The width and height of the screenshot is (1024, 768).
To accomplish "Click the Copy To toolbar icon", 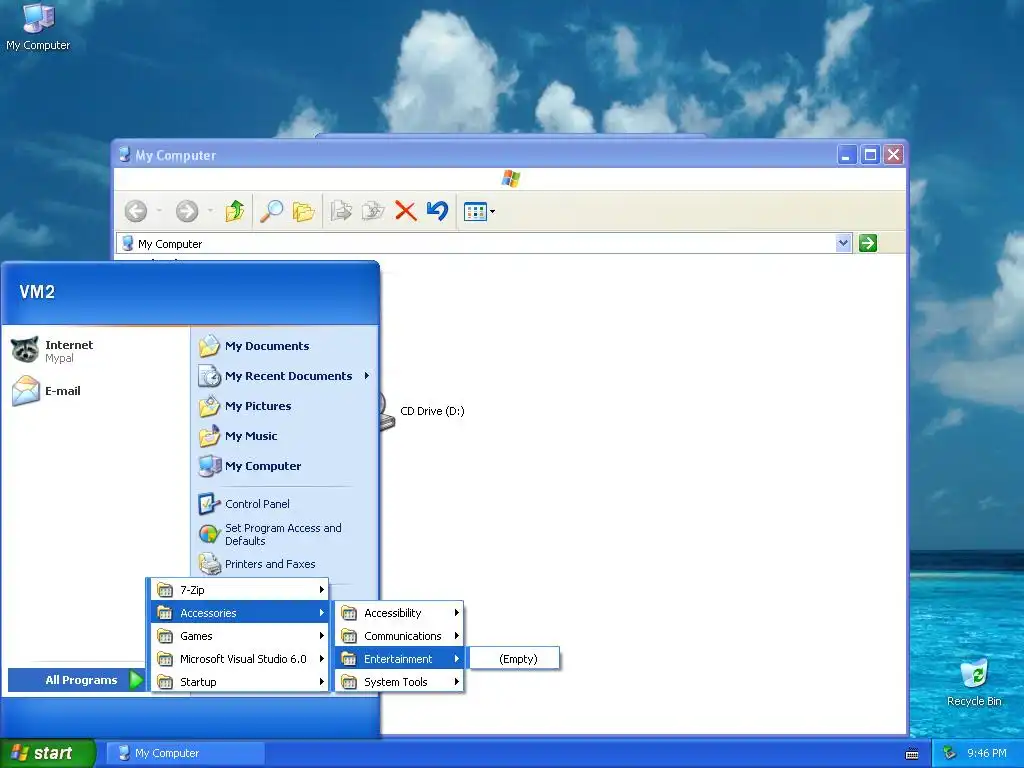I will [x=373, y=211].
